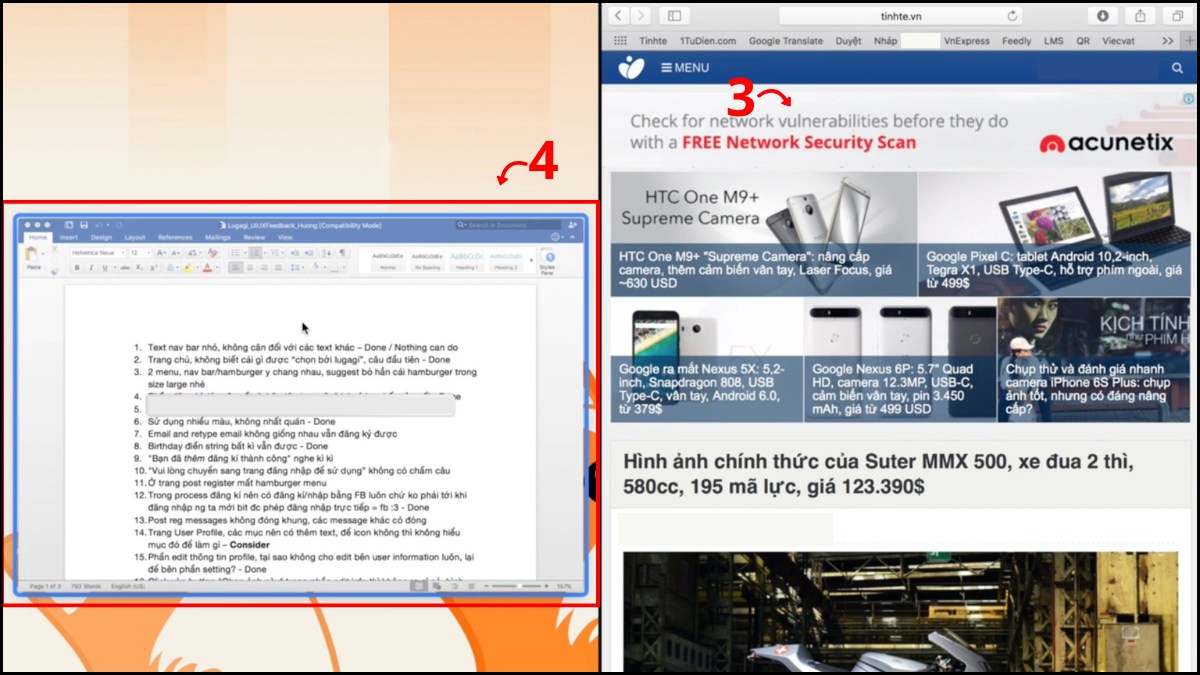The height and width of the screenshot is (675, 1200).
Task: Toggle Italic formatting in Word
Action: tap(89, 266)
